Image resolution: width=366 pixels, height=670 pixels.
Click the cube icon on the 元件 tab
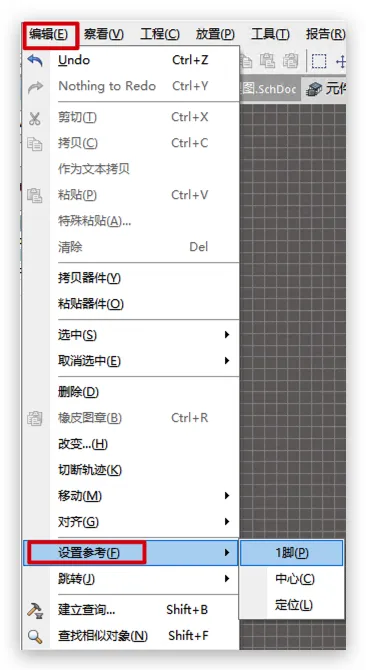(314, 90)
